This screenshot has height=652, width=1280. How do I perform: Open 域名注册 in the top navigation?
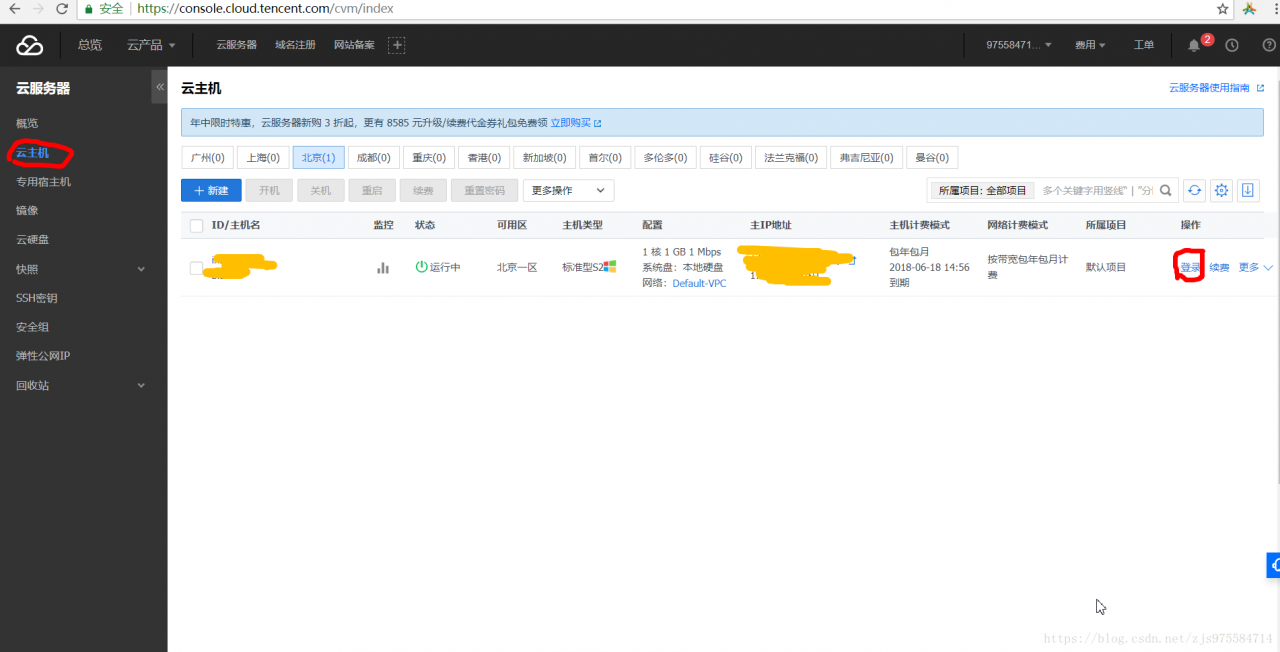pos(295,45)
